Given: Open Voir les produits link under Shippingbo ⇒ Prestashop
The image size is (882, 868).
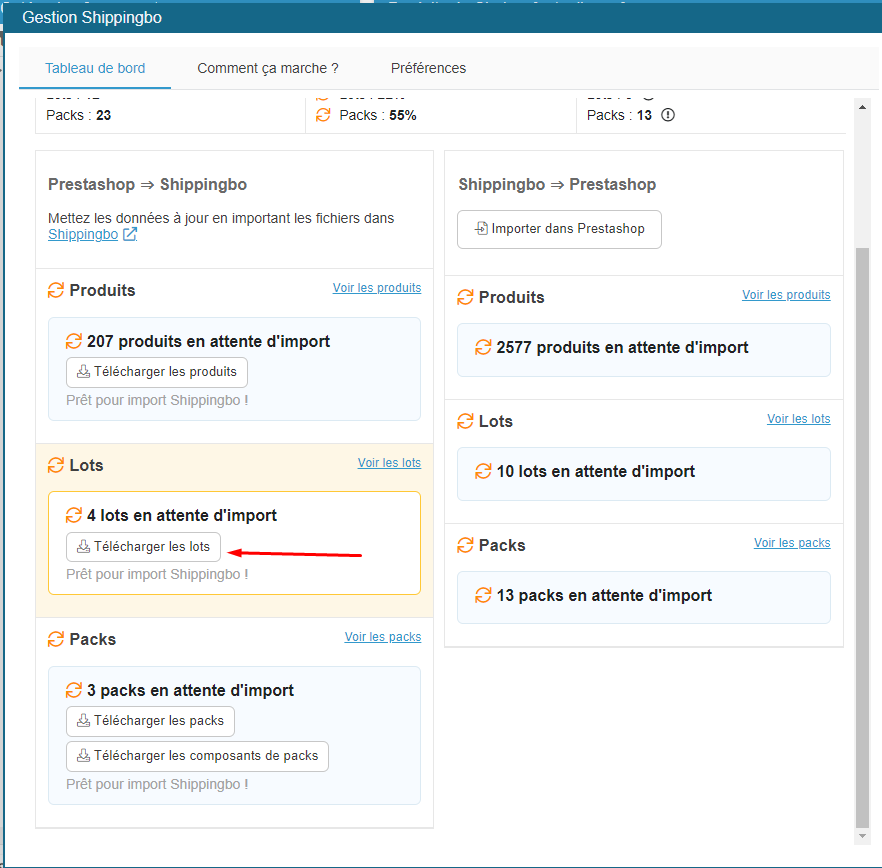Looking at the screenshot, I should click(786, 295).
